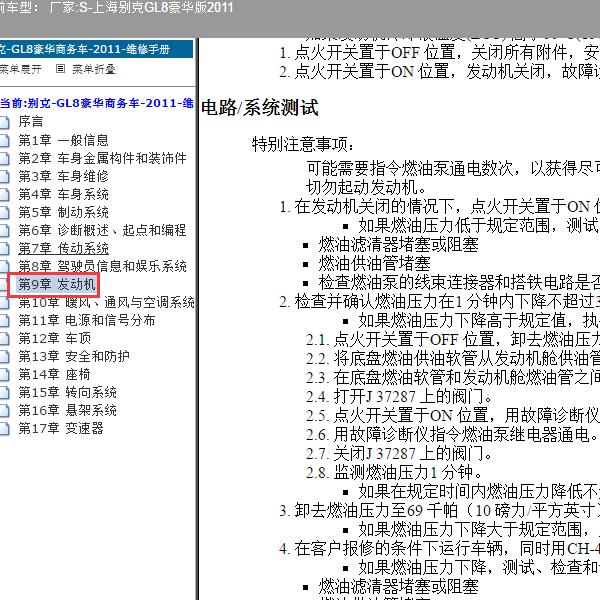Click the icon beside 菜单折叠
The width and height of the screenshot is (600, 600).
[x=60, y=69]
